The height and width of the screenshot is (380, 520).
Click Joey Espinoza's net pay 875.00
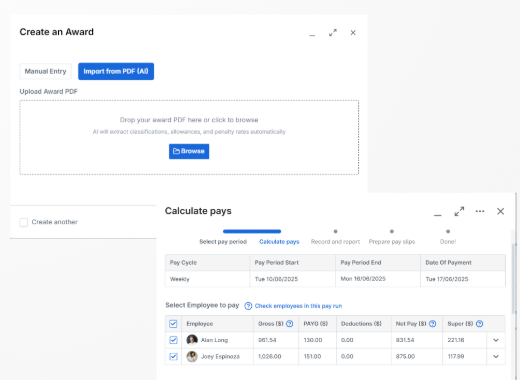405,357
